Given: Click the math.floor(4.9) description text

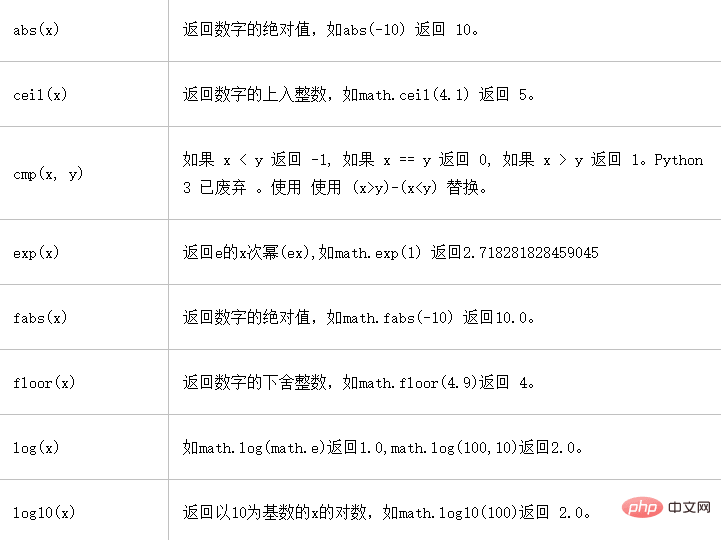Looking at the screenshot, I should point(358,383).
